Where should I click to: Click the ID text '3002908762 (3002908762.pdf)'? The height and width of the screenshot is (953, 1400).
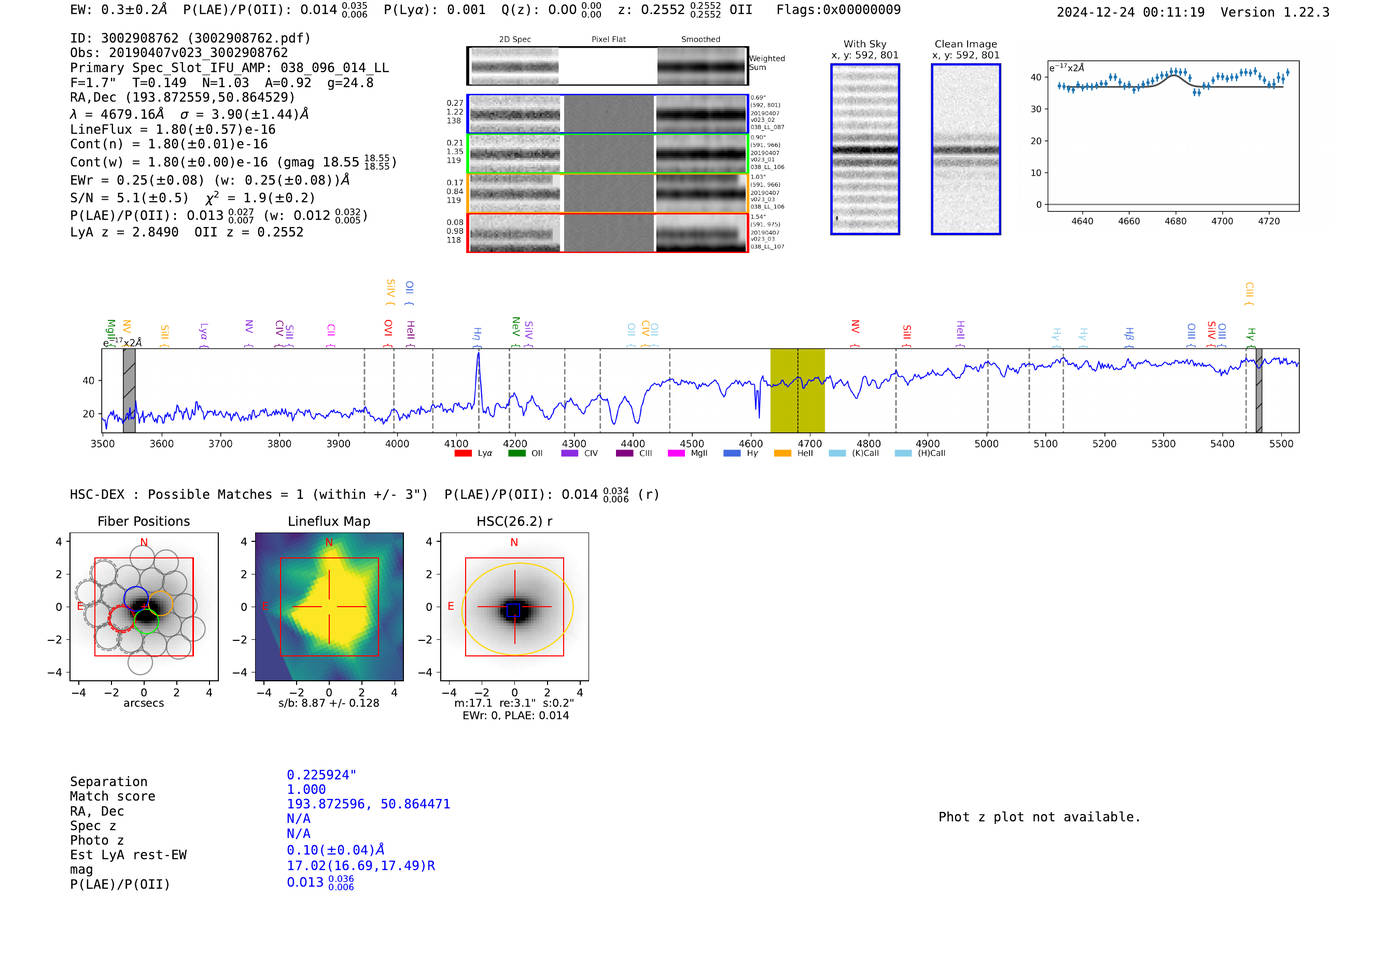(x=190, y=38)
